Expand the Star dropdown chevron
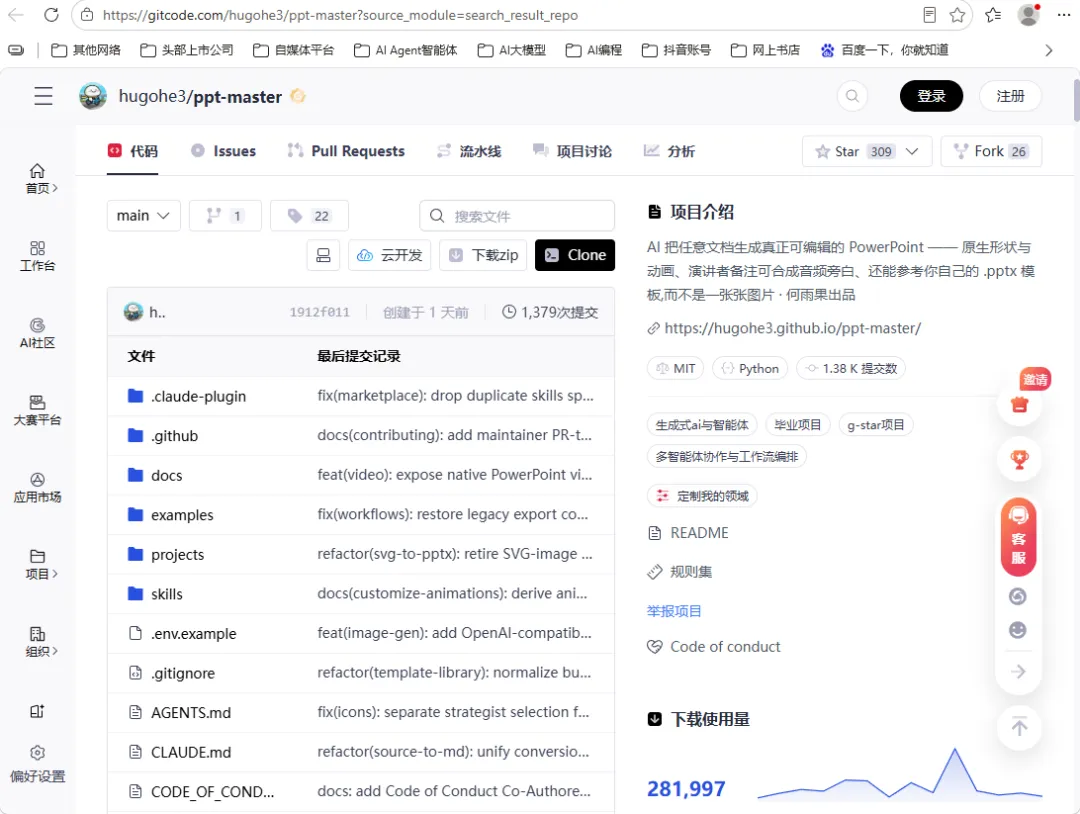 click(912, 152)
